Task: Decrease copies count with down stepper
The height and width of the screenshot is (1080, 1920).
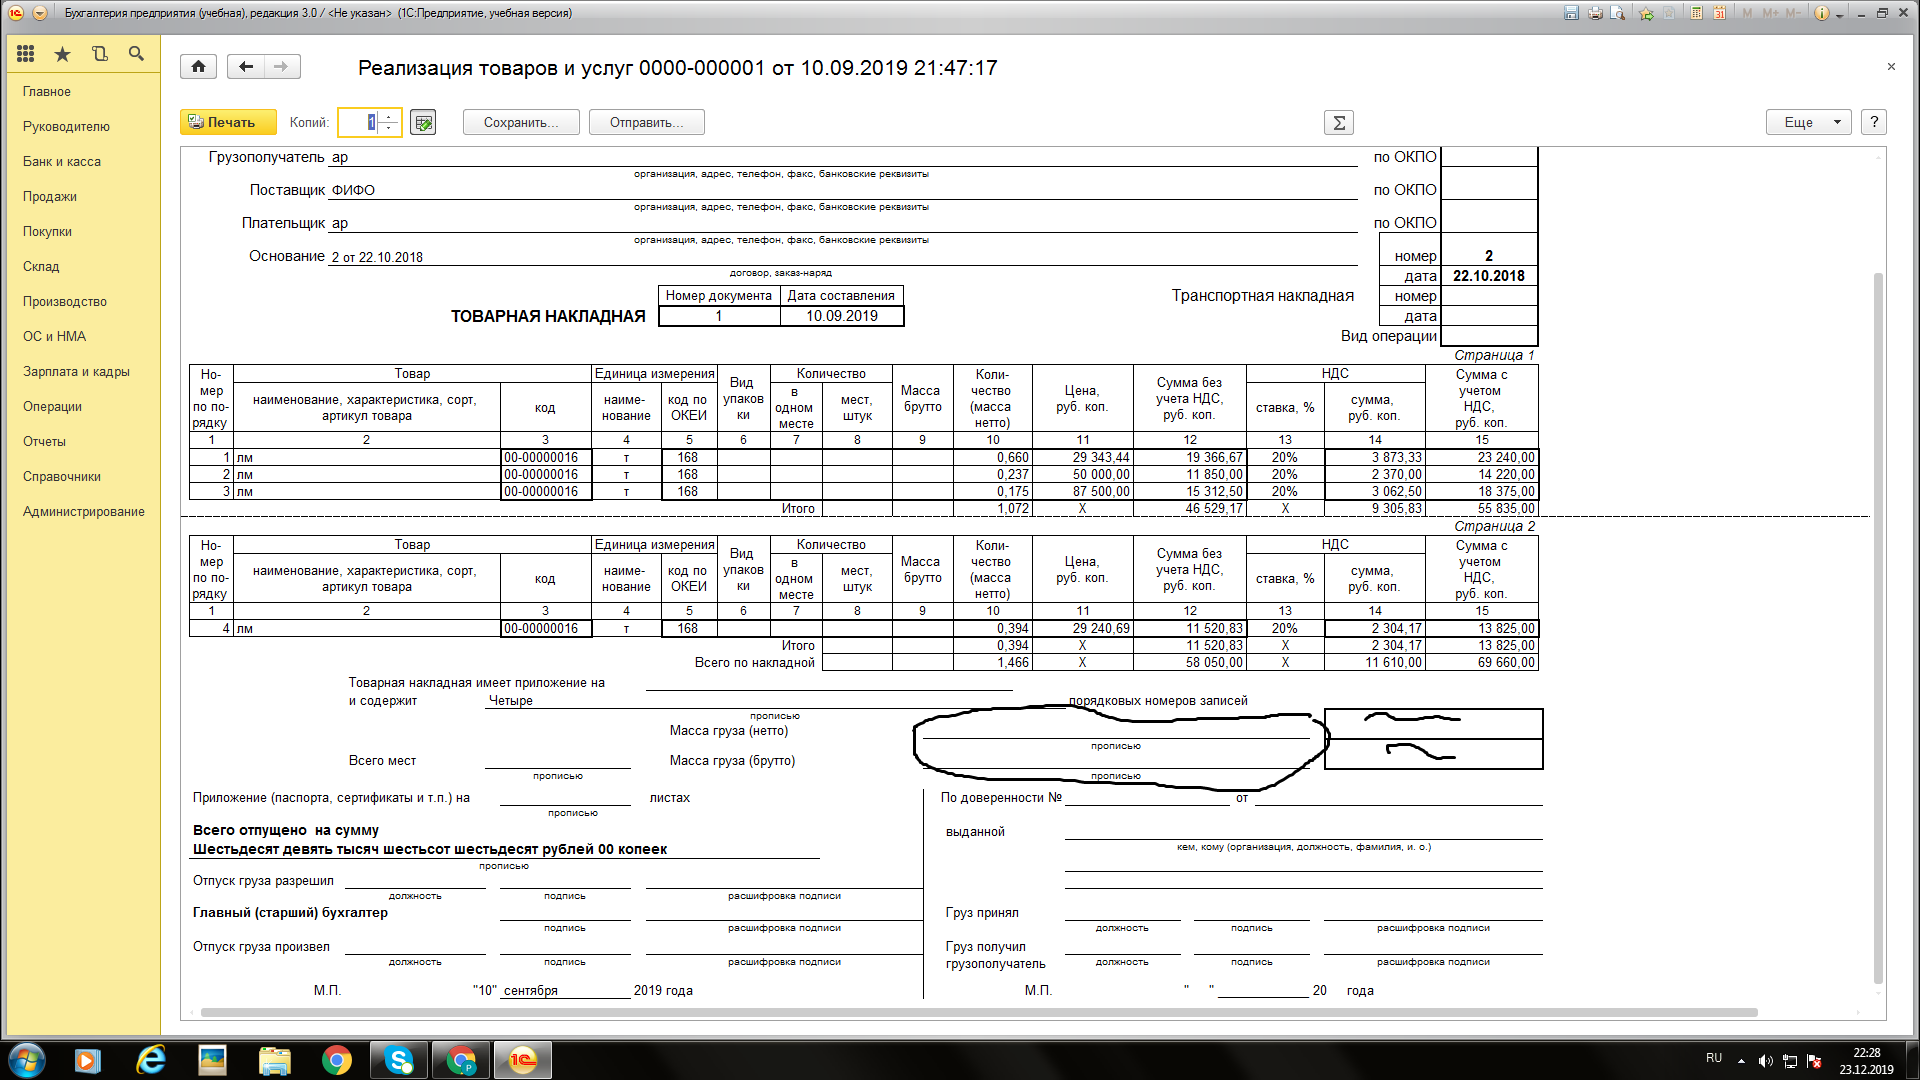Action: coord(390,128)
